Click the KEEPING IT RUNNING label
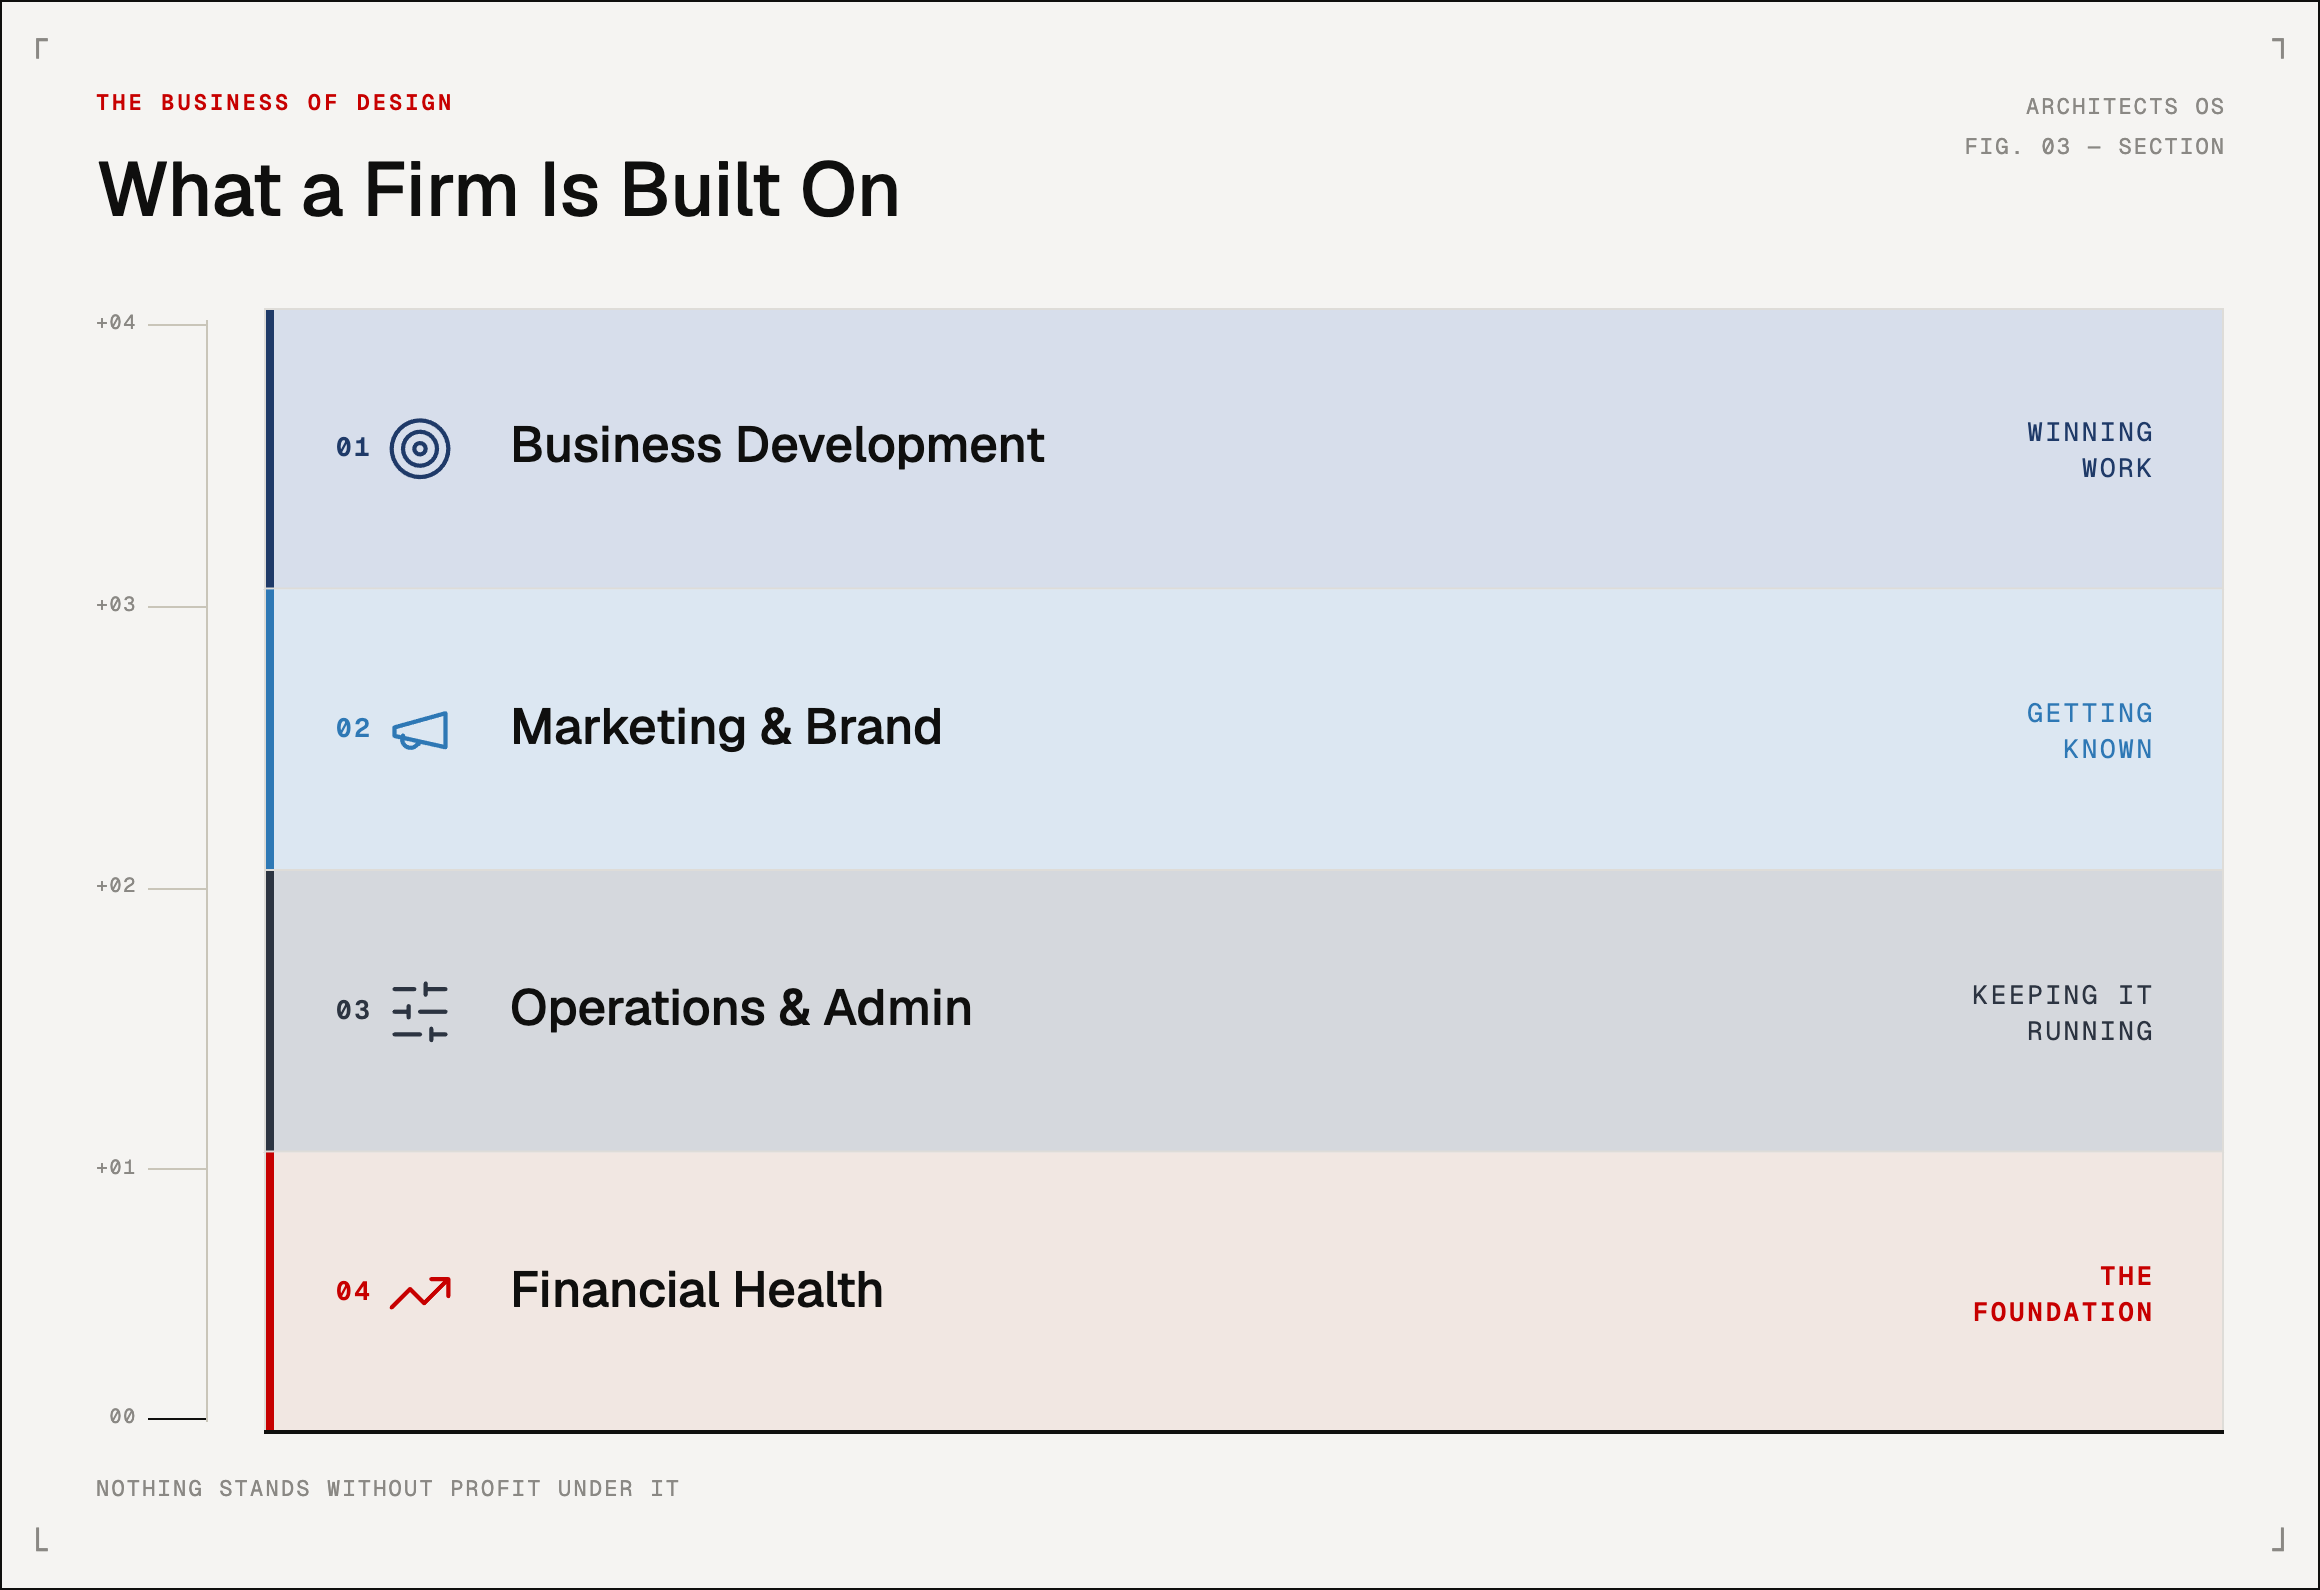2320x1590 pixels. coord(2063,1013)
